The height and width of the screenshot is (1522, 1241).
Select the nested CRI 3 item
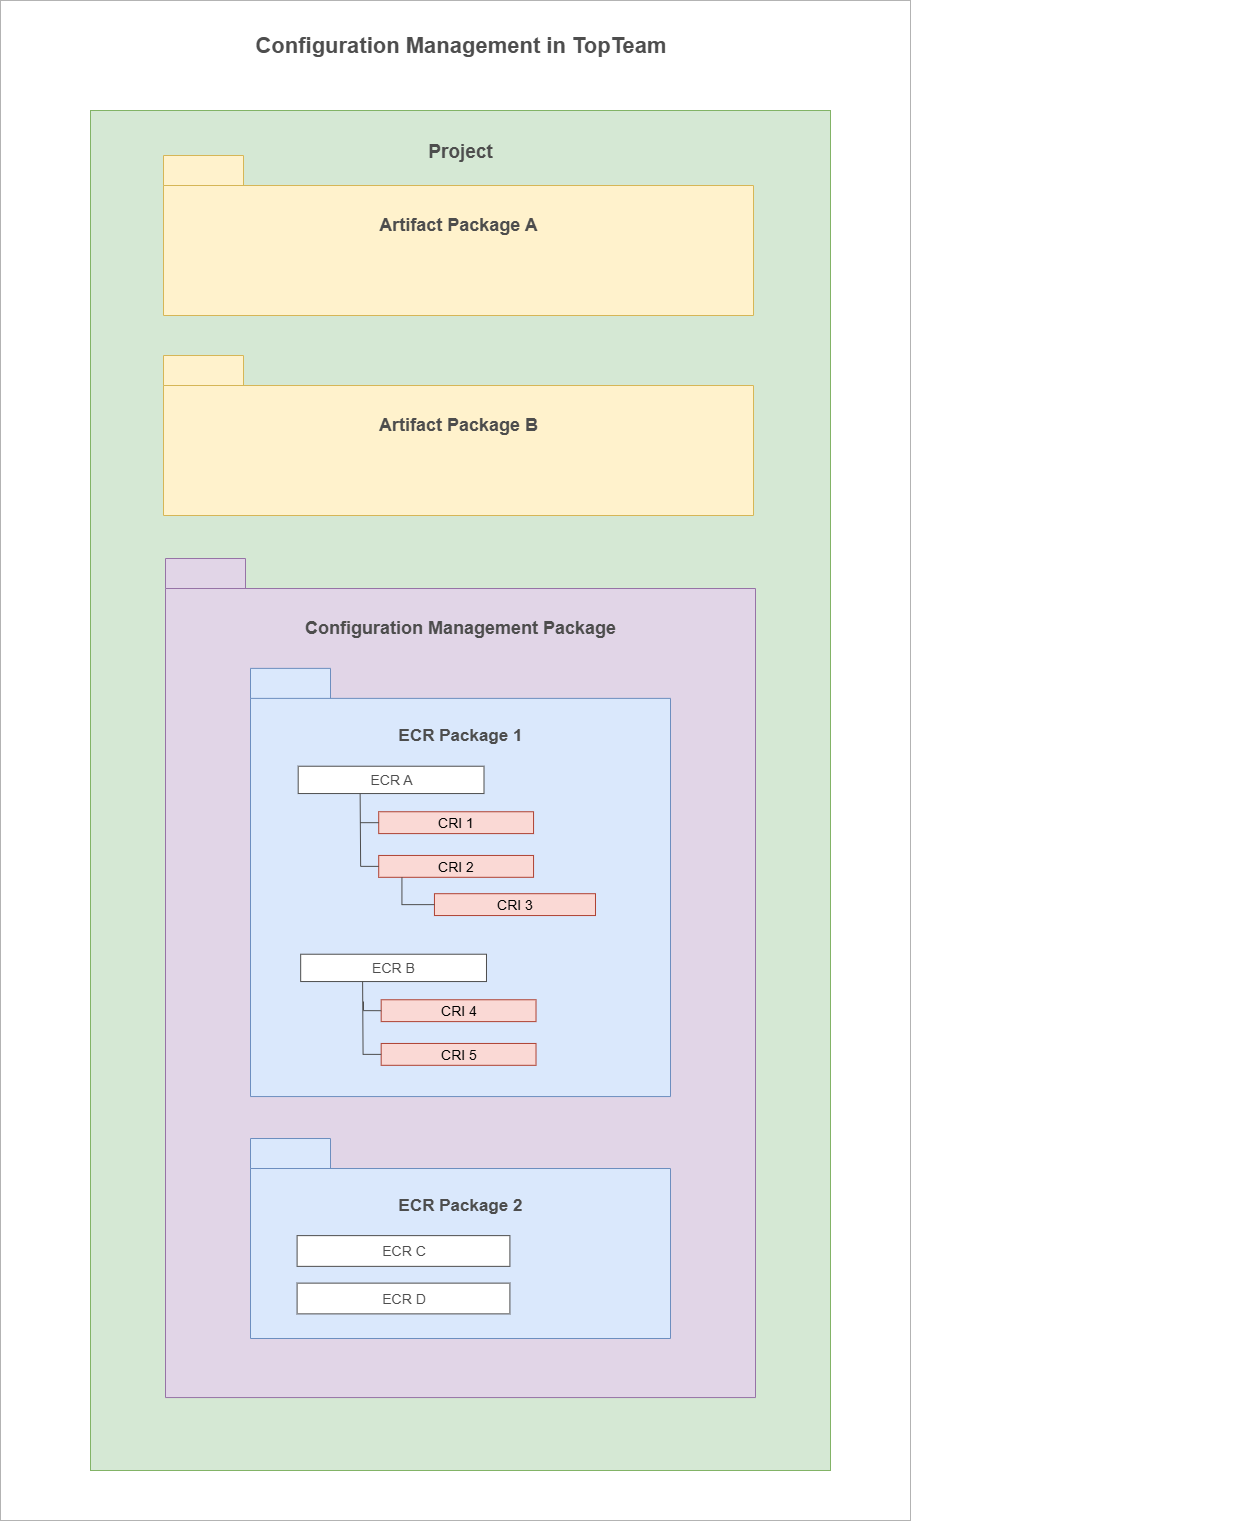click(514, 905)
